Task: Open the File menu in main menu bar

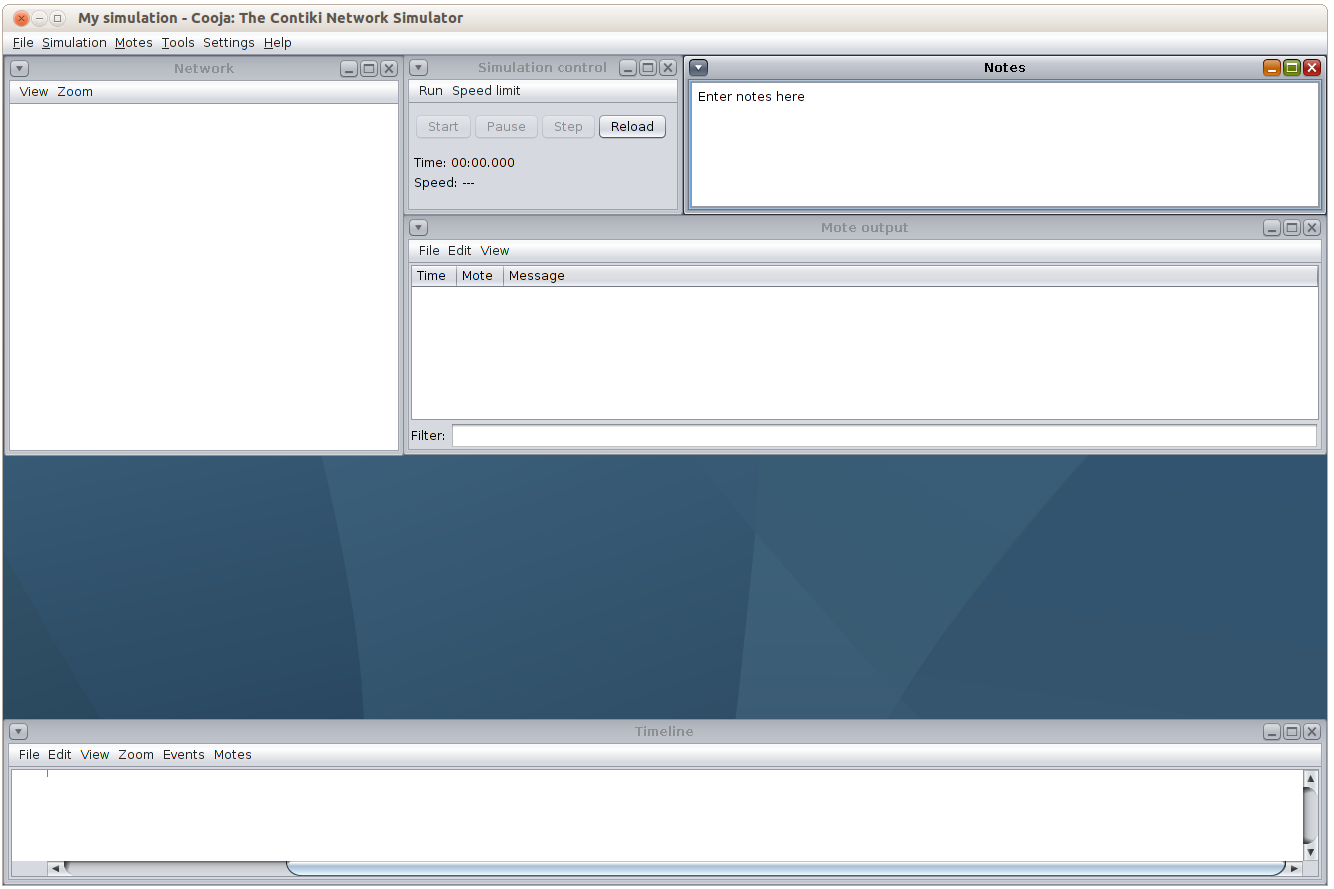Action: pyautogui.click(x=23, y=43)
